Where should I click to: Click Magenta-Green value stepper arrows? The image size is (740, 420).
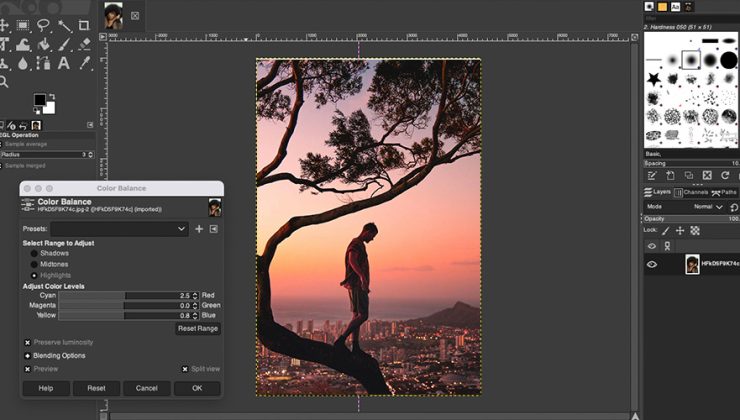[x=195, y=306]
